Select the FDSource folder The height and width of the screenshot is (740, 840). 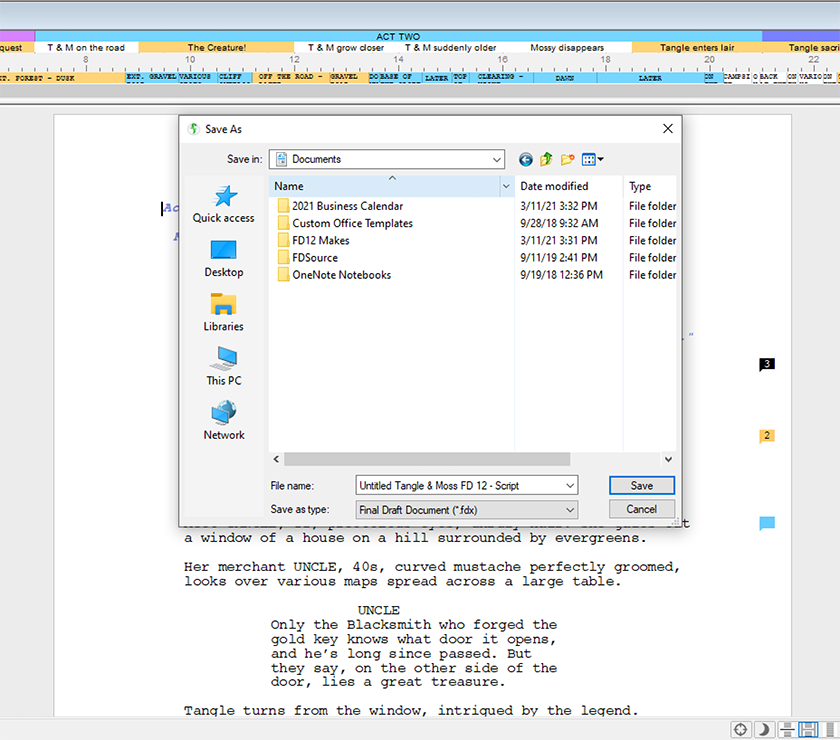coord(315,257)
